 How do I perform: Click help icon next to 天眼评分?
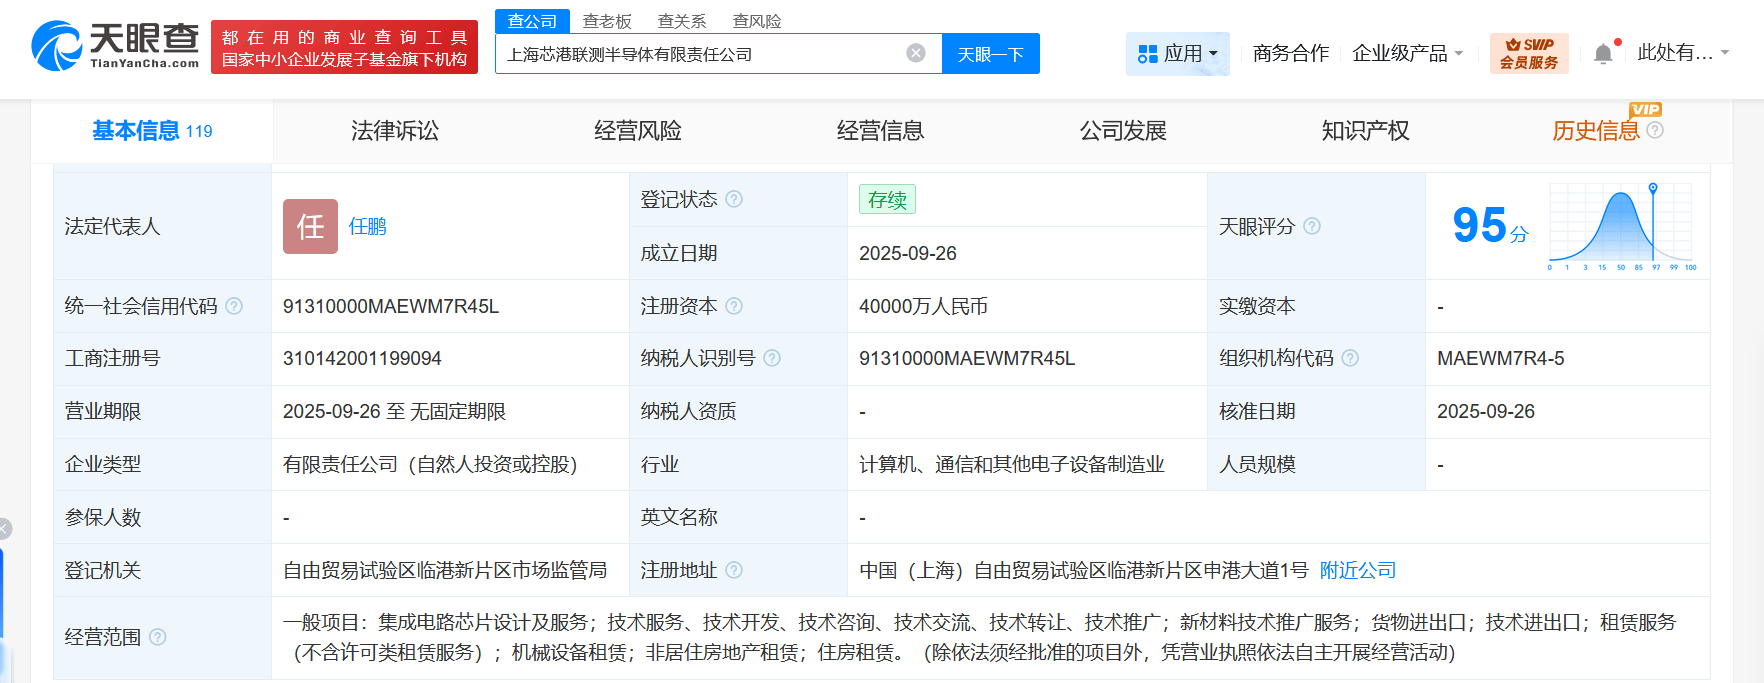pyautogui.click(x=1312, y=226)
